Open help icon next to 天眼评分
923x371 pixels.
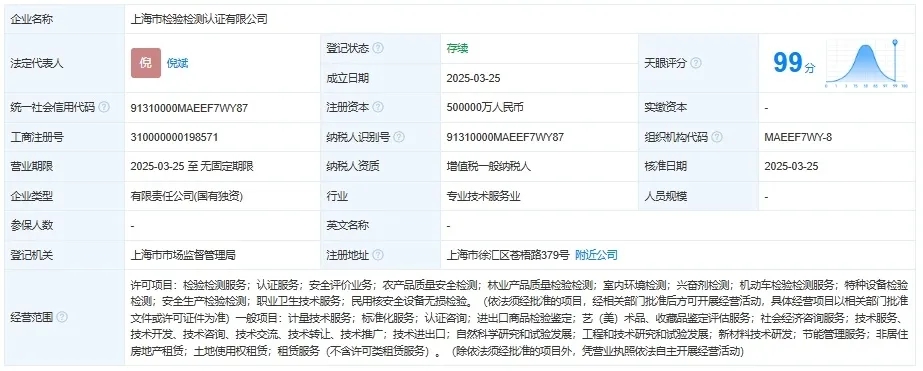[x=696, y=64]
